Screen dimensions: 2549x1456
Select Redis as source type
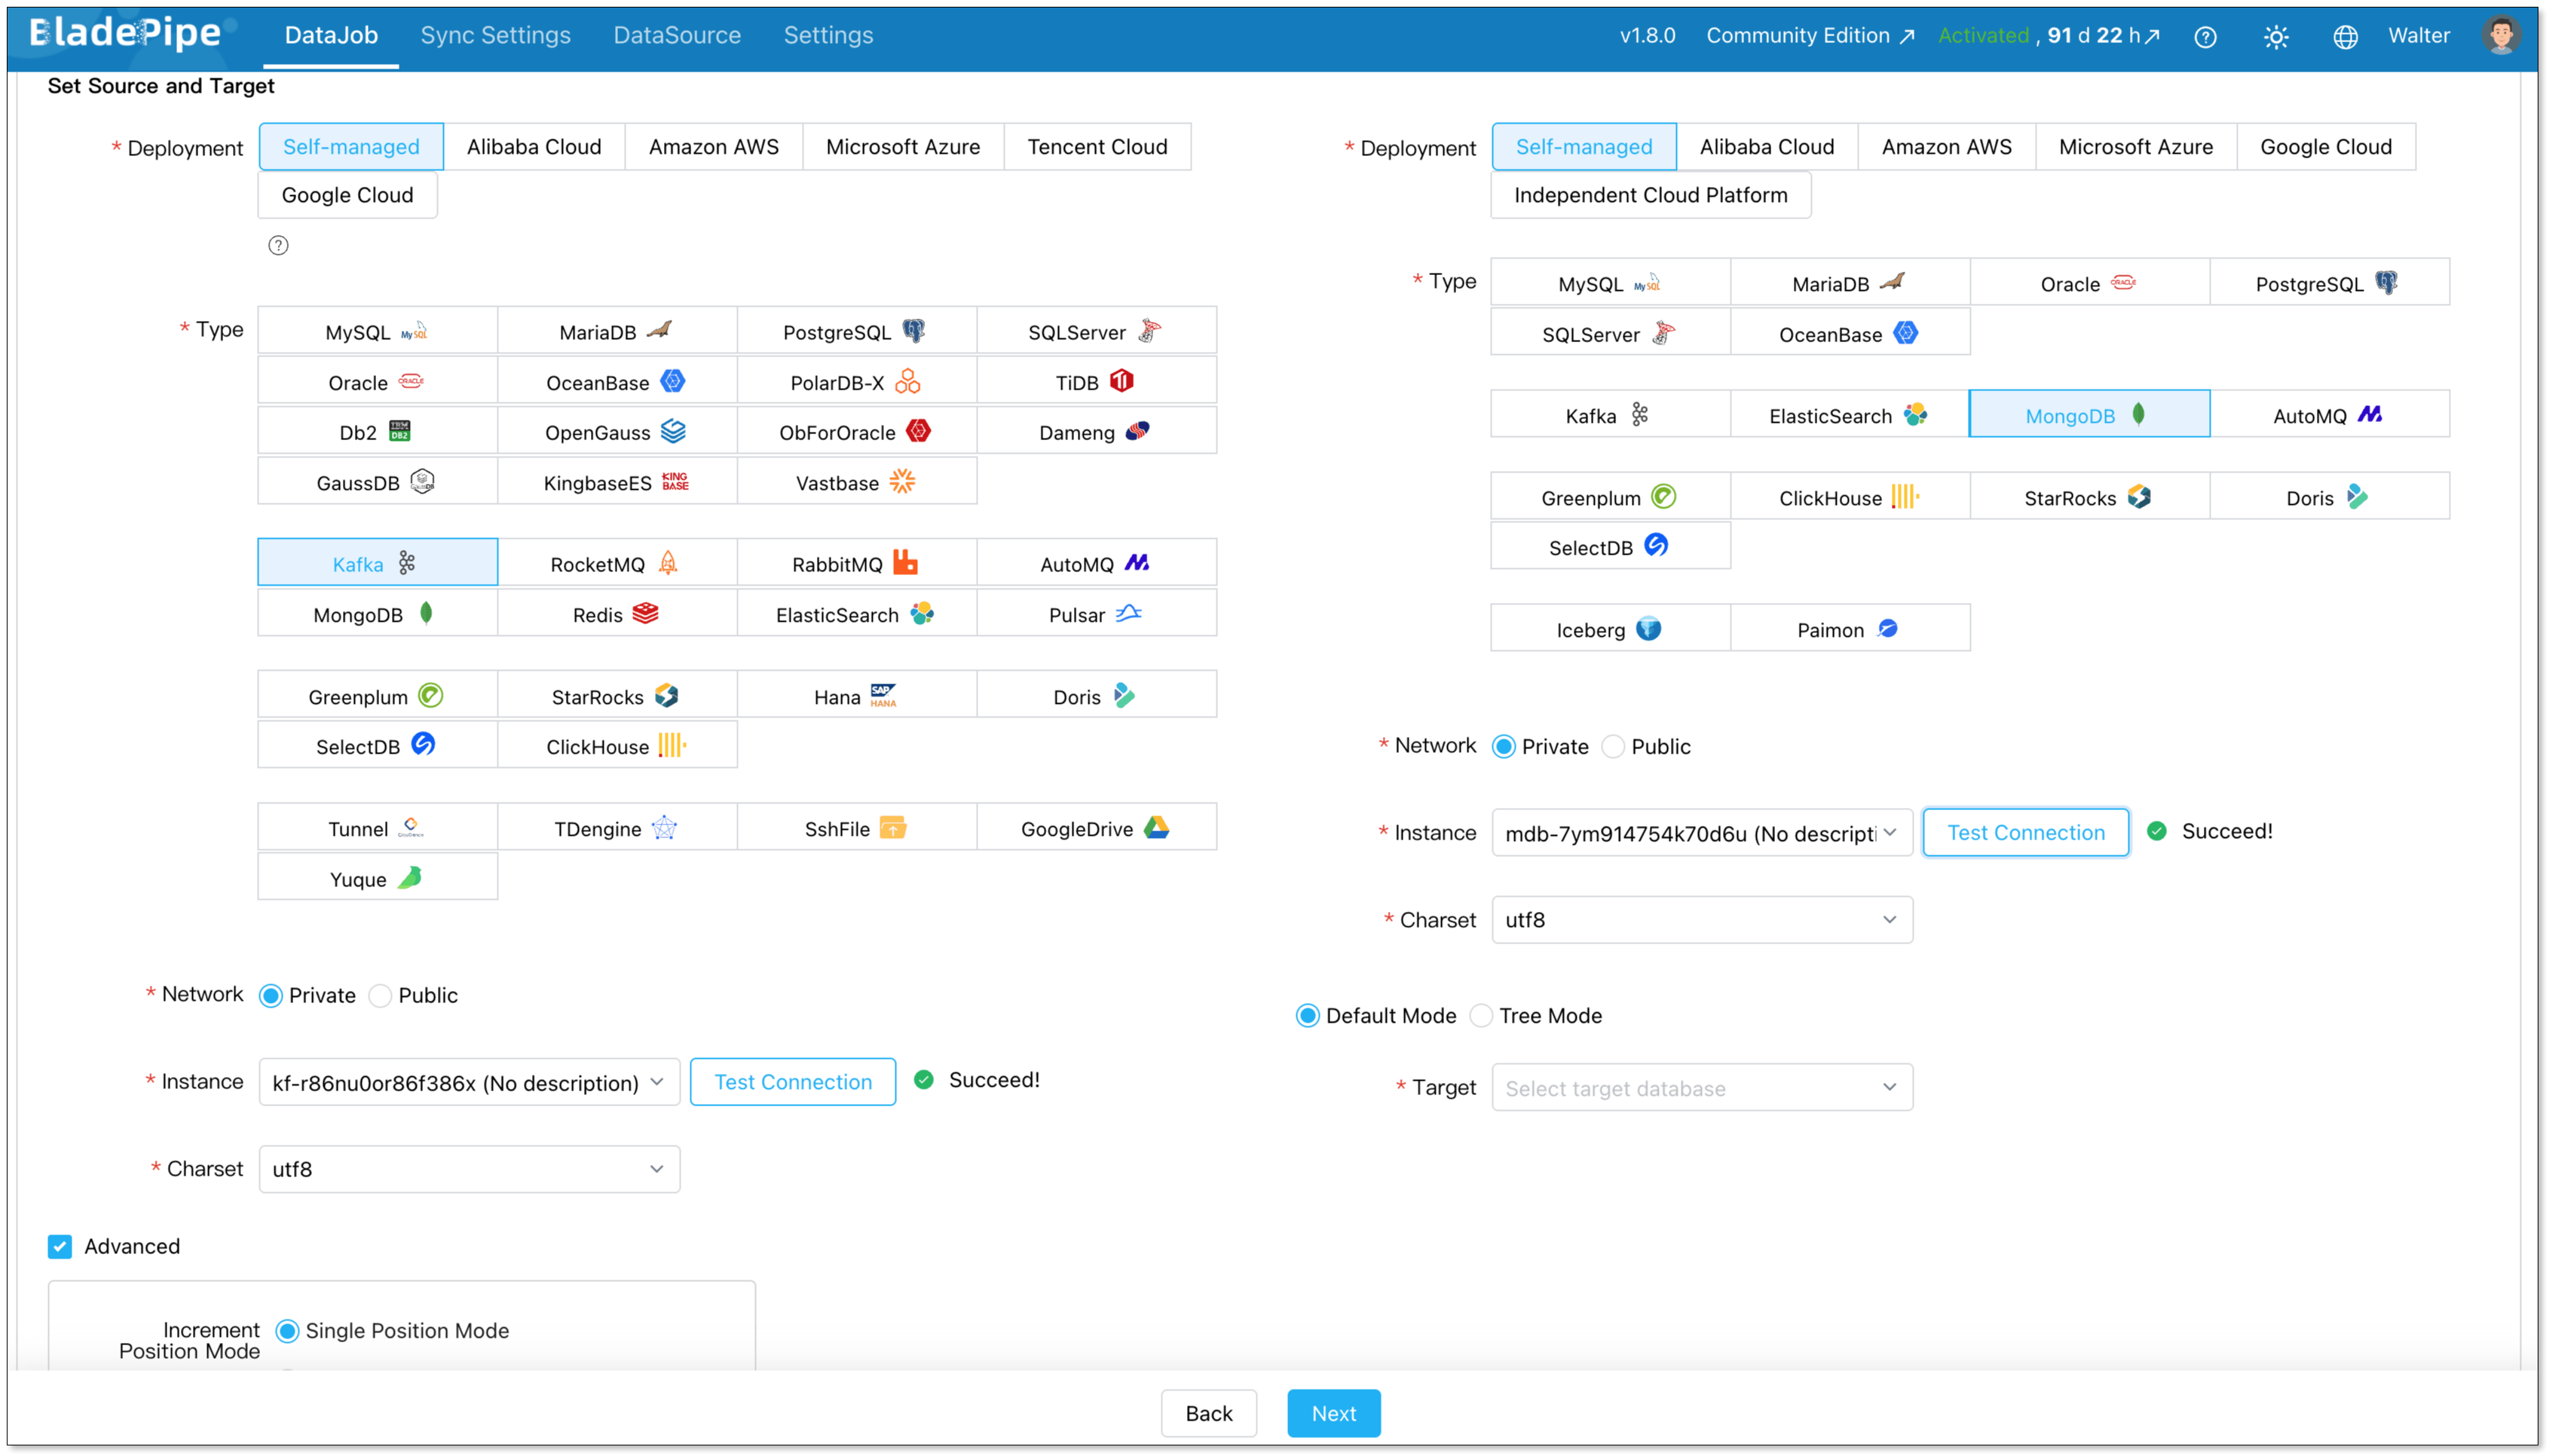click(x=617, y=614)
